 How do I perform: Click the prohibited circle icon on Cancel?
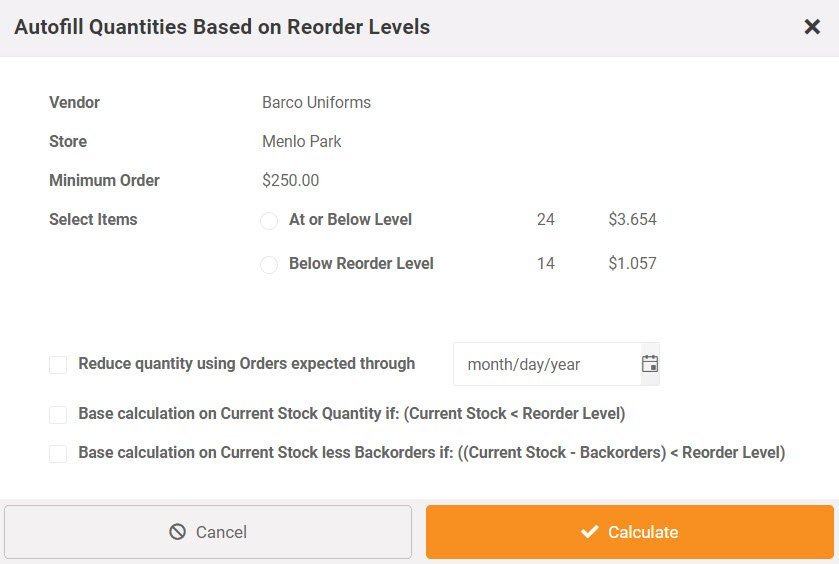pyautogui.click(x=178, y=532)
